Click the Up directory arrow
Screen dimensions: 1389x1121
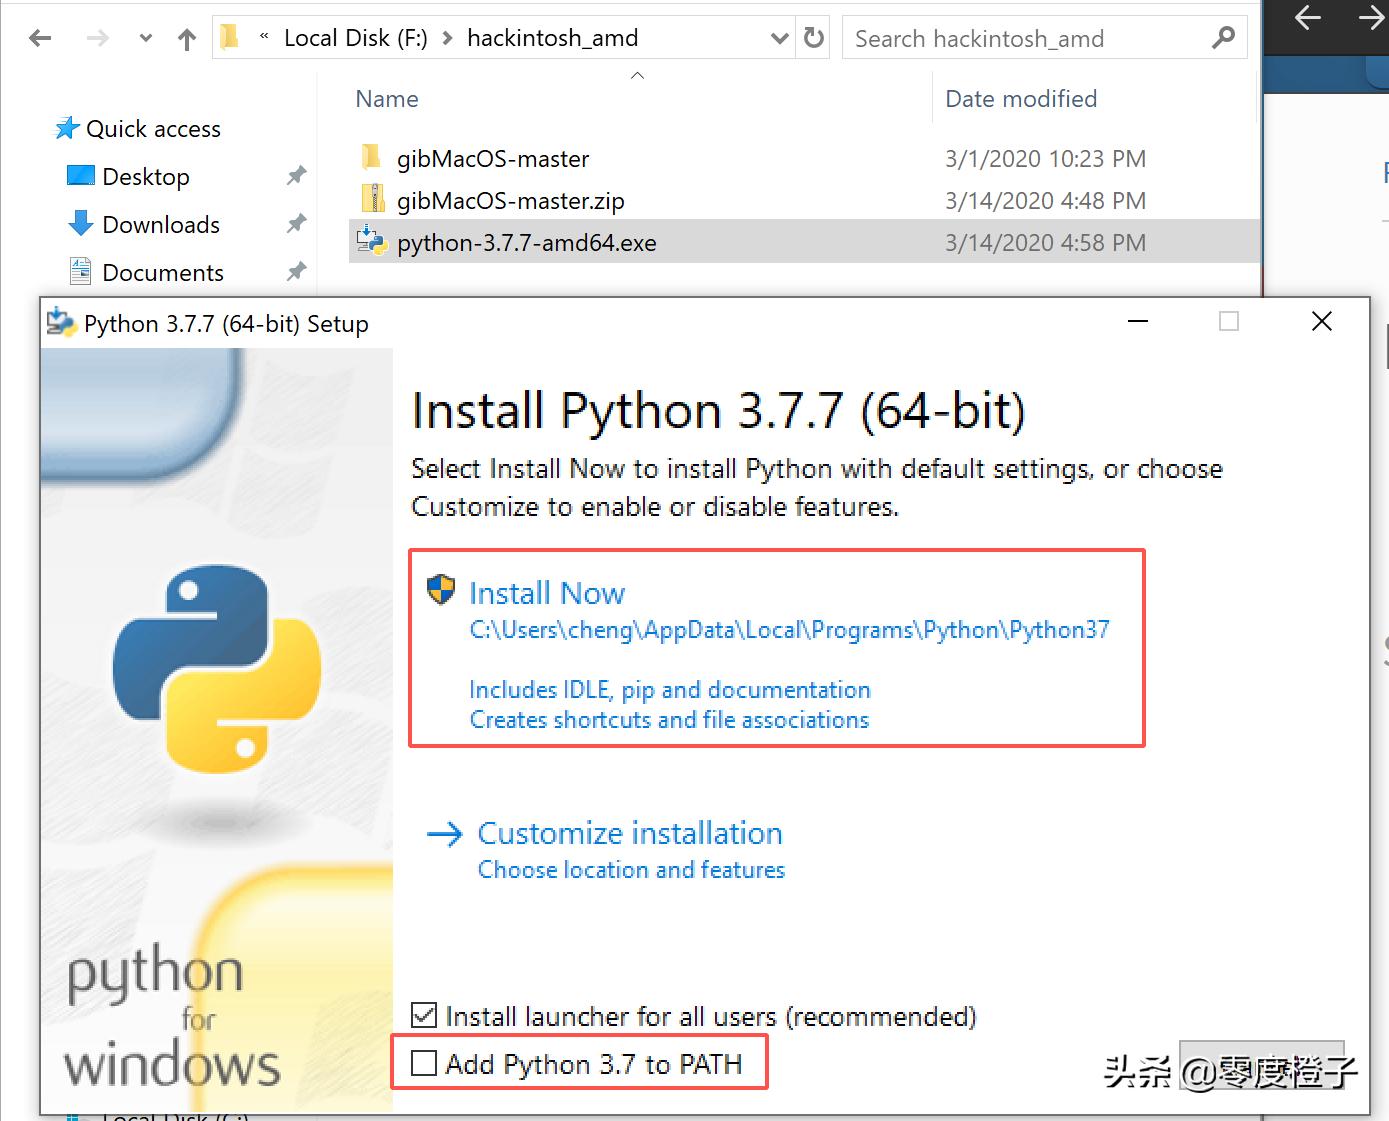point(187,39)
